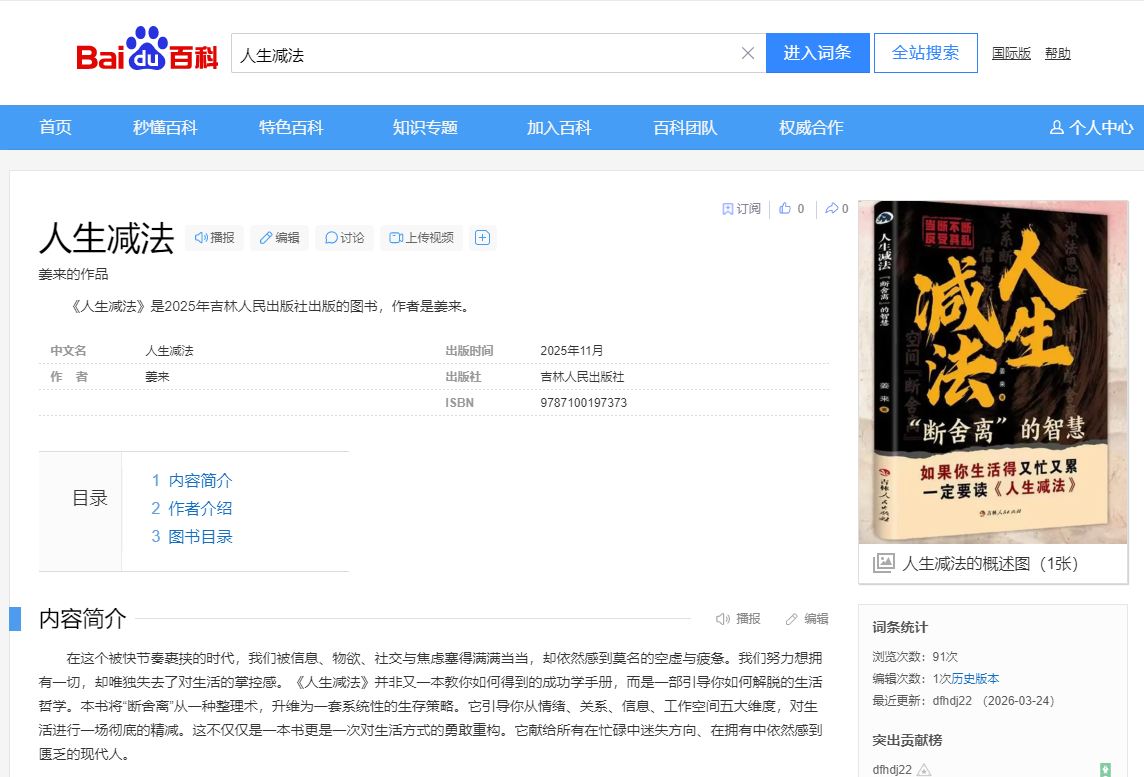The height and width of the screenshot is (777, 1144).
Task: Click the plus icon after 上传视频
Action: point(482,238)
